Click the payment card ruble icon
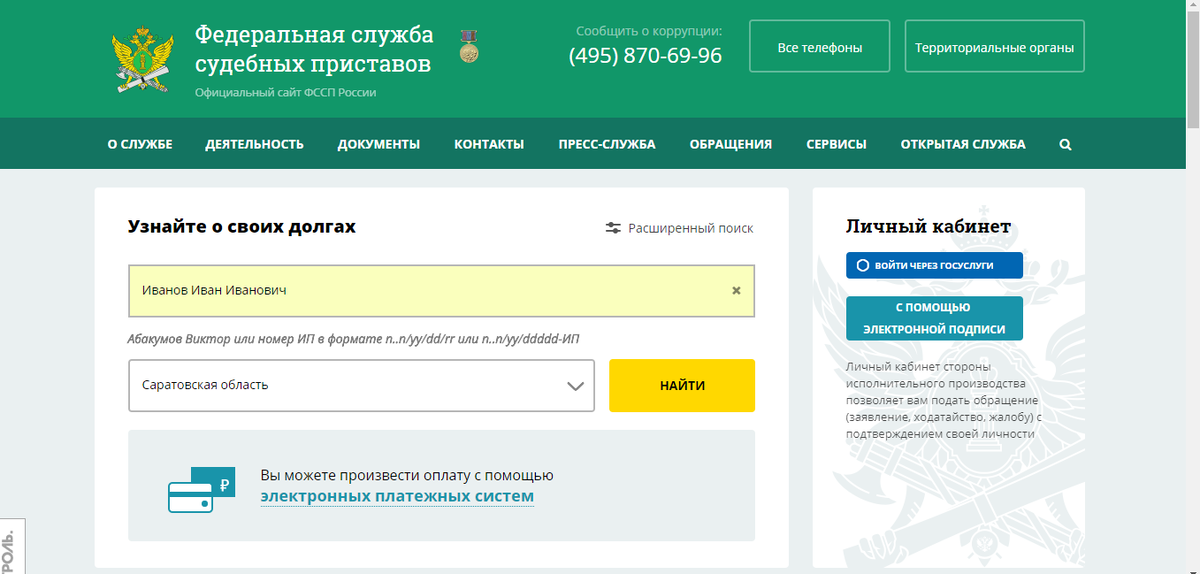Image resolution: width=1200 pixels, height=574 pixels. [200, 490]
